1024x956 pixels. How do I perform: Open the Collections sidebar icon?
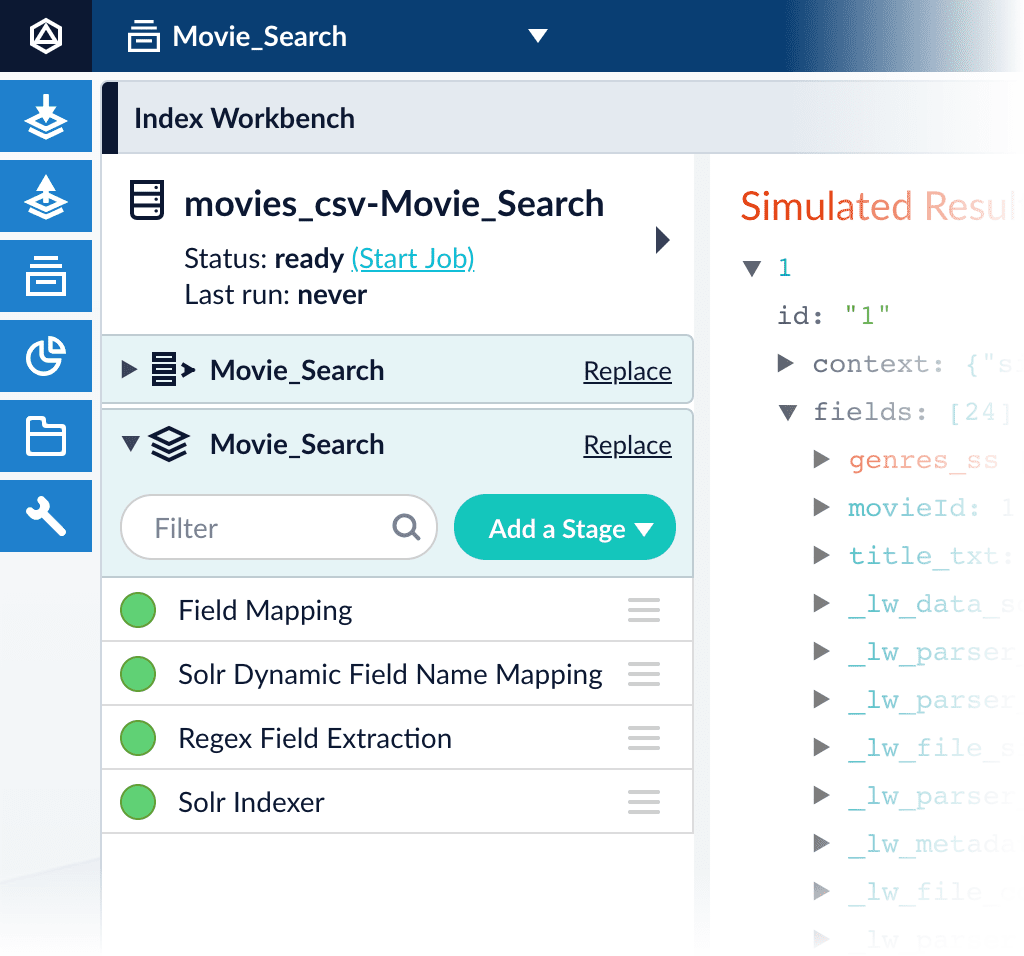46,276
